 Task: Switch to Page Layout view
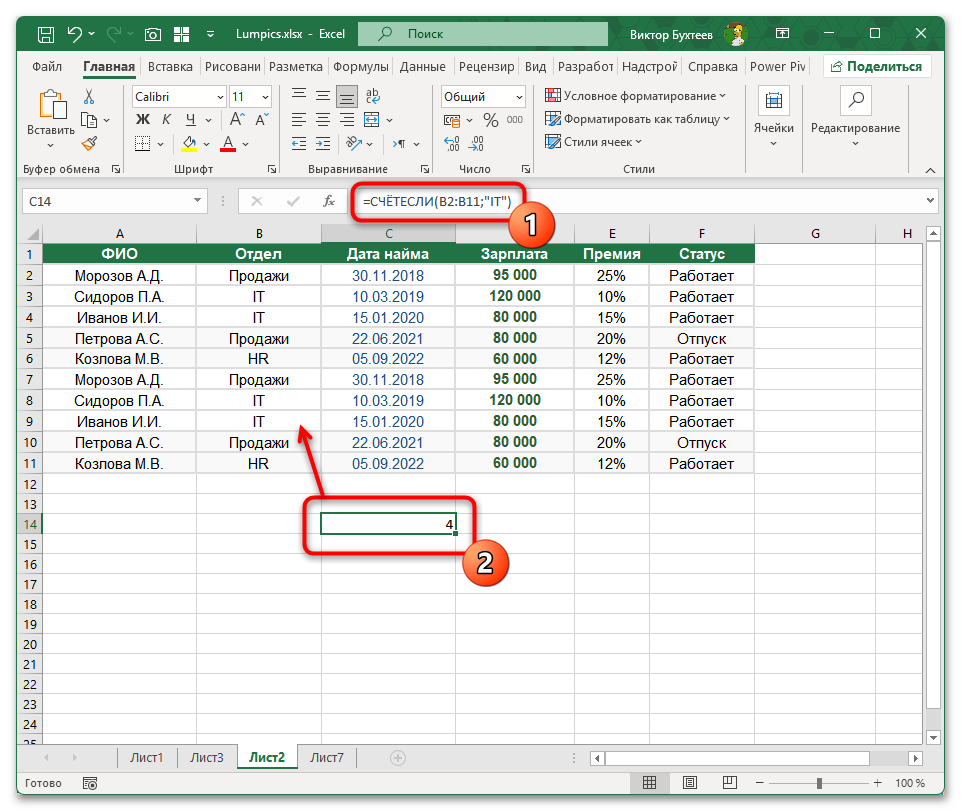[x=689, y=783]
